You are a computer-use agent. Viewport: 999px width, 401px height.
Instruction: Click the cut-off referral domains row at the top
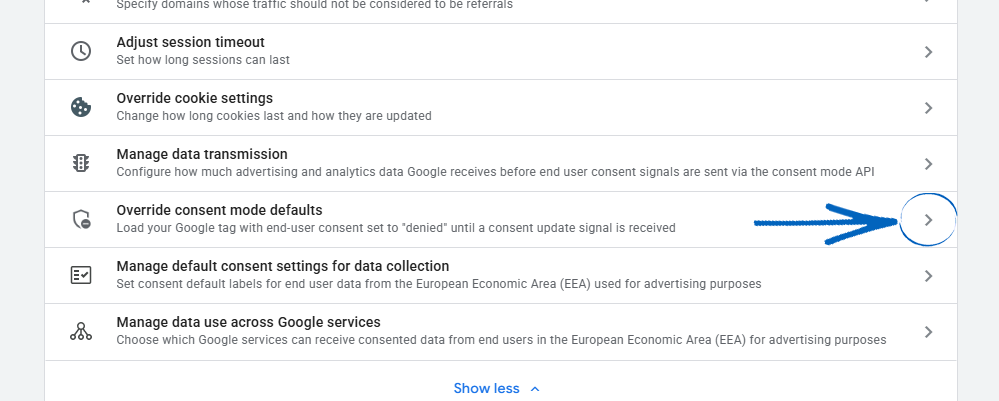tap(315, 6)
